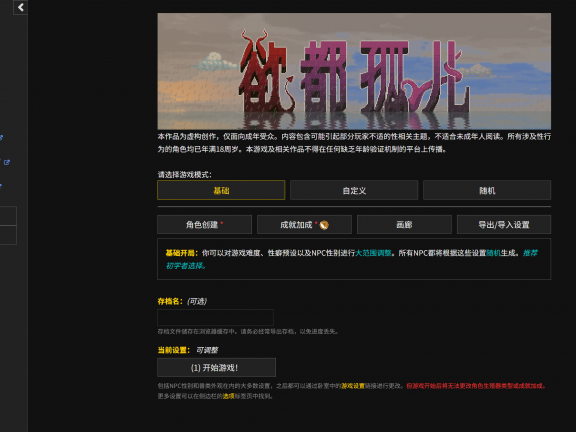Click the 请选择游戏模式 label
The height and width of the screenshot is (432, 576).
pos(184,174)
